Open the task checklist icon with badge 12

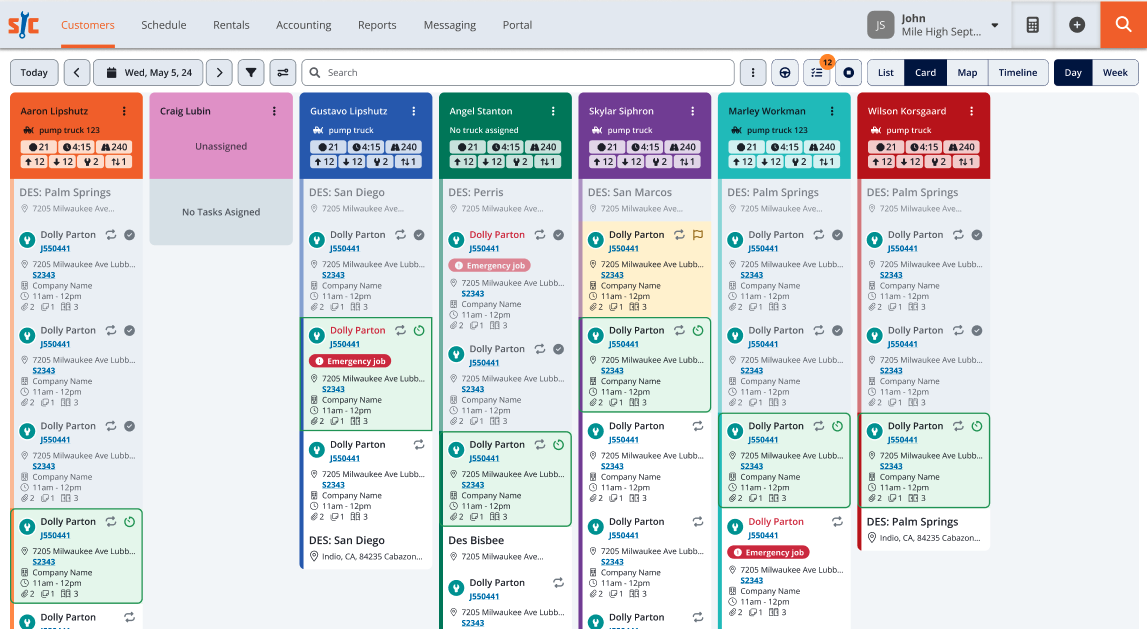click(x=817, y=72)
